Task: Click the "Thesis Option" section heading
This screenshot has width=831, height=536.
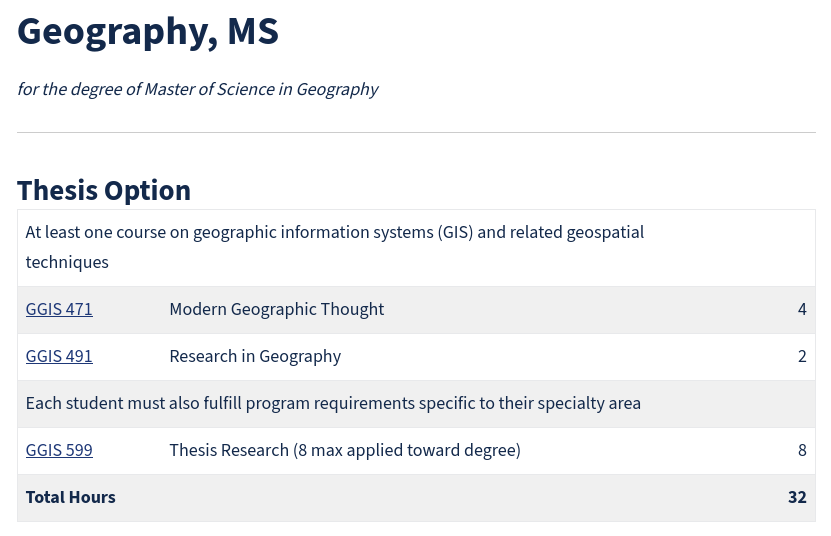Action: [x=104, y=190]
